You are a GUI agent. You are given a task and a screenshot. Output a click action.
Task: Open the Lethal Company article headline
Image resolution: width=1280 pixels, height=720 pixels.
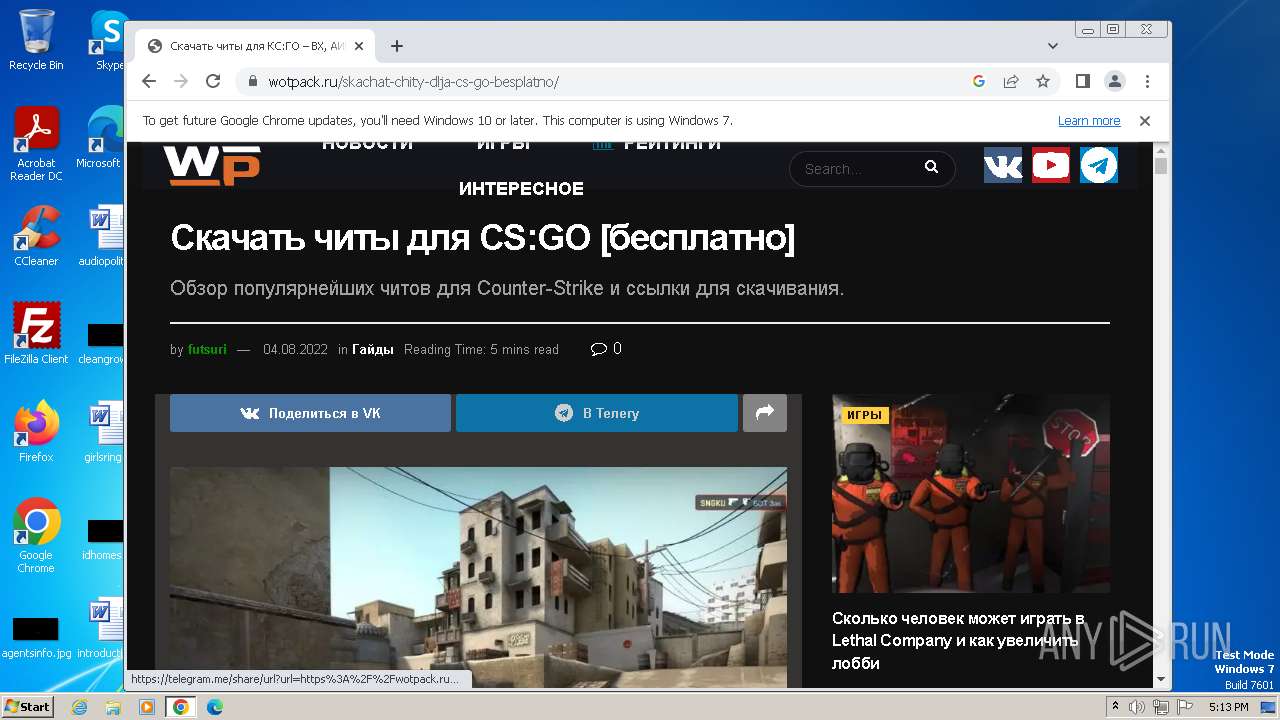958,640
